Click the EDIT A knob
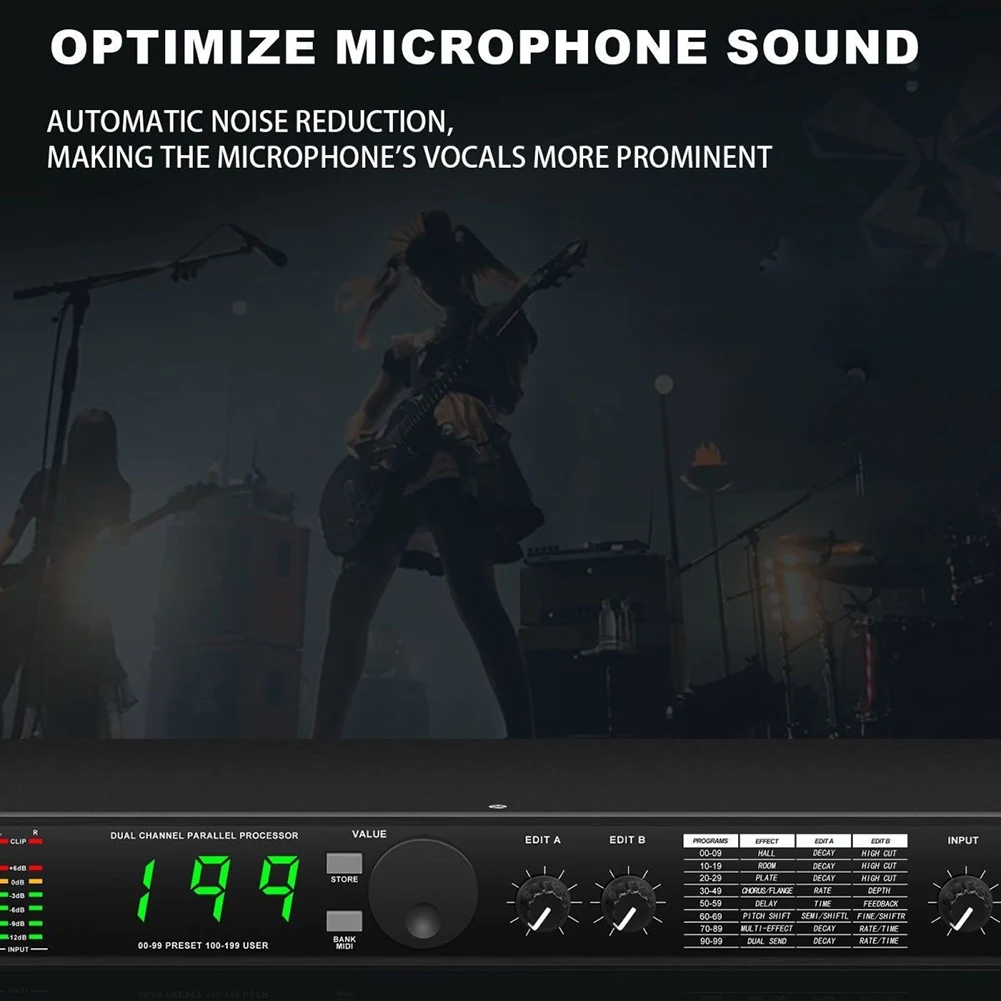The width and height of the screenshot is (1001, 1001). 543,901
